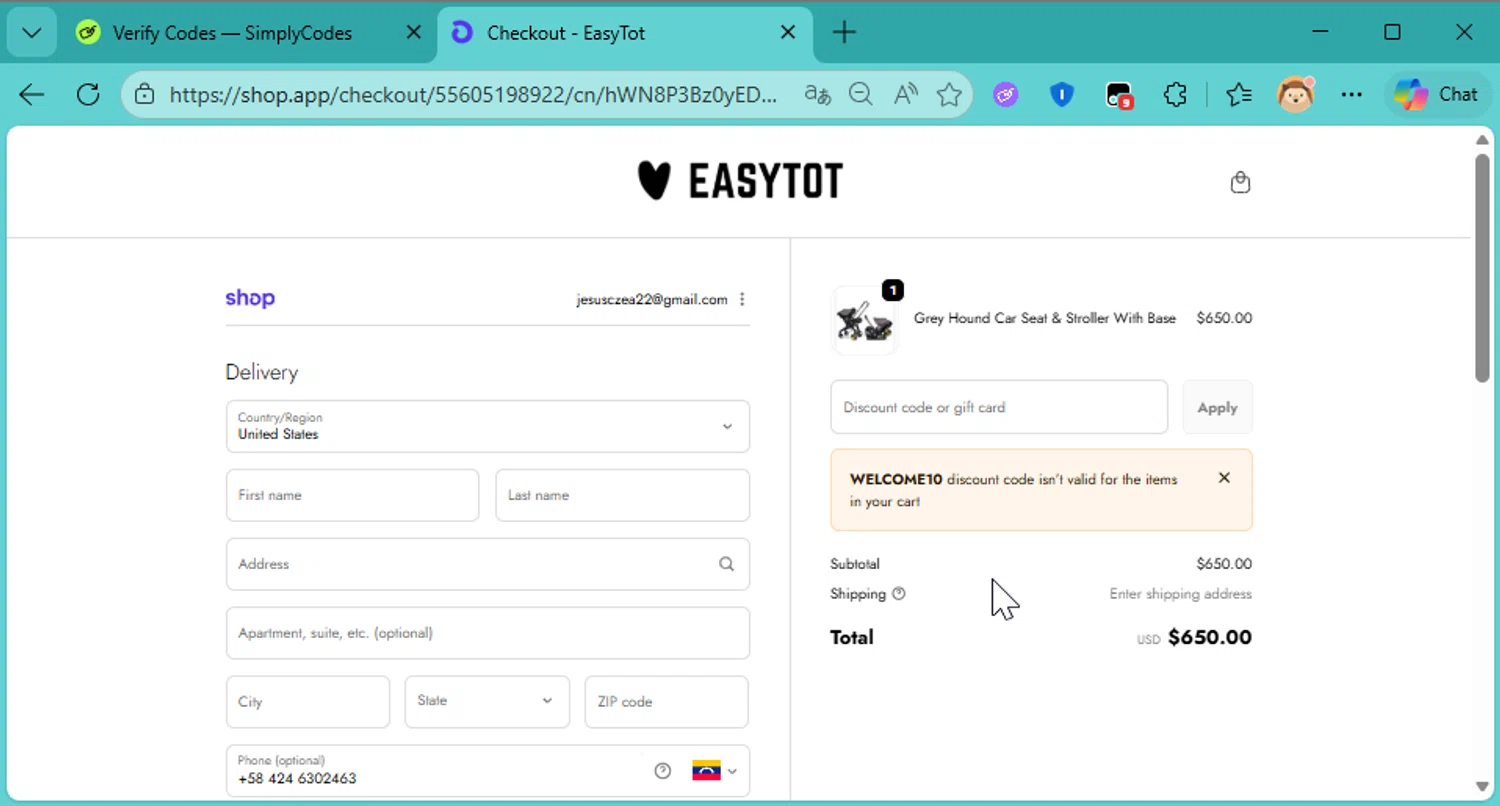Click the Delivery heading

pyautogui.click(x=262, y=372)
